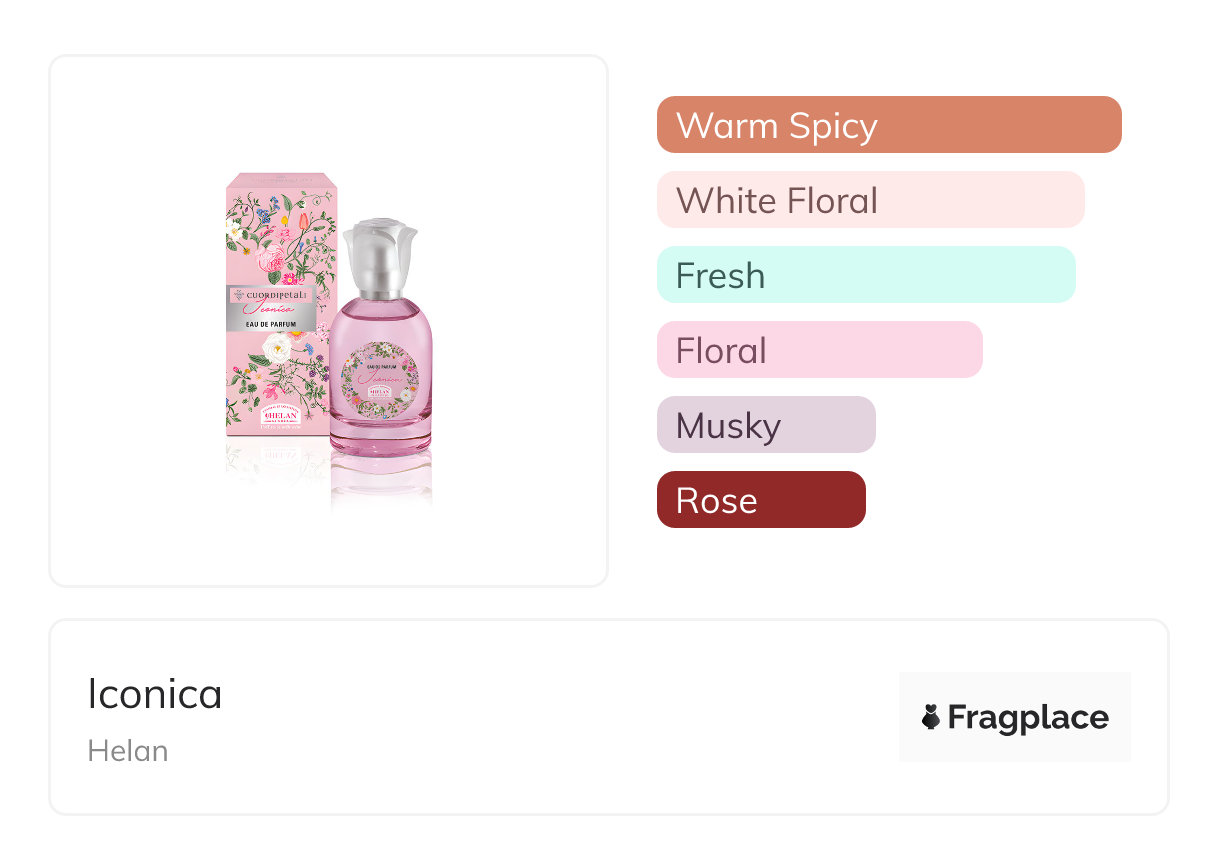Viewport: 1218px width, 864px height.
Task: Click the Fragplace perfume bottle logo icon
Action: pyautogui.click(x=931, y=717)
